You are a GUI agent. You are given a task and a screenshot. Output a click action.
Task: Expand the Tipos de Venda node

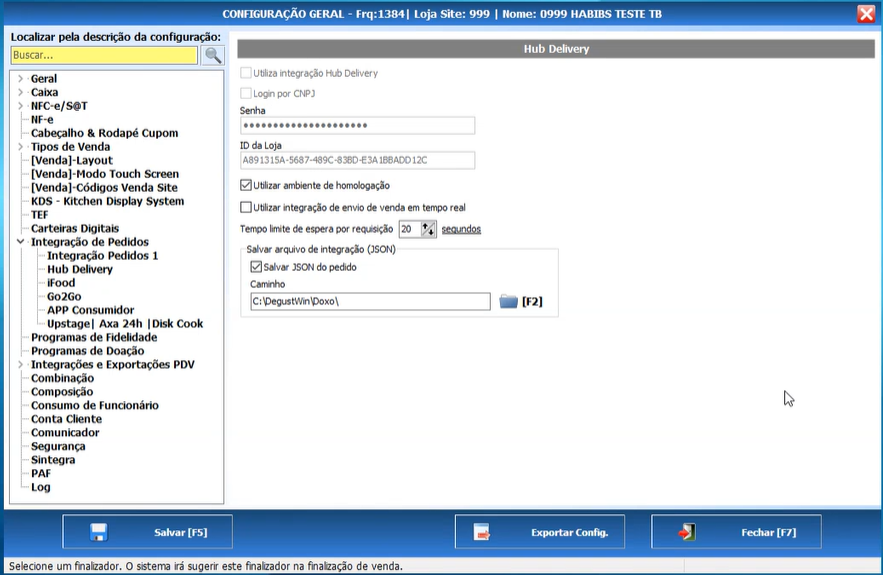point(20,146)
